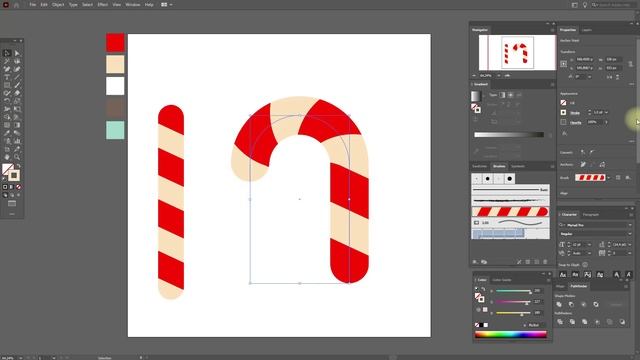640x360 pixels.
Task: Select the Gradient tool in toolbar
Action: click(17, 125)
